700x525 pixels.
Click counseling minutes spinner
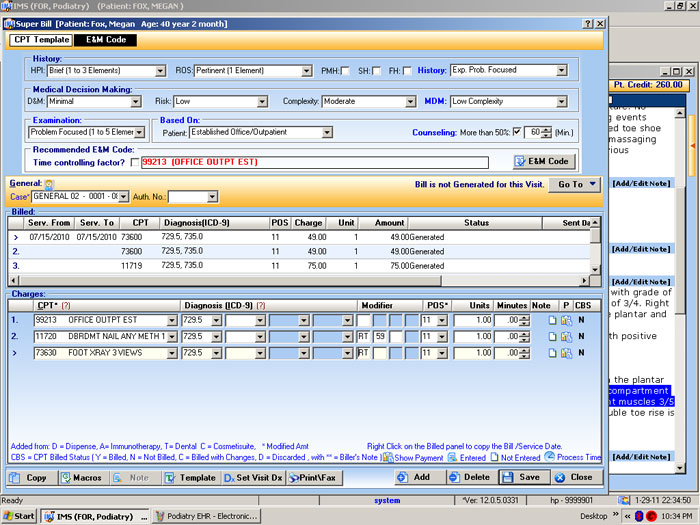tap(546, 133)
